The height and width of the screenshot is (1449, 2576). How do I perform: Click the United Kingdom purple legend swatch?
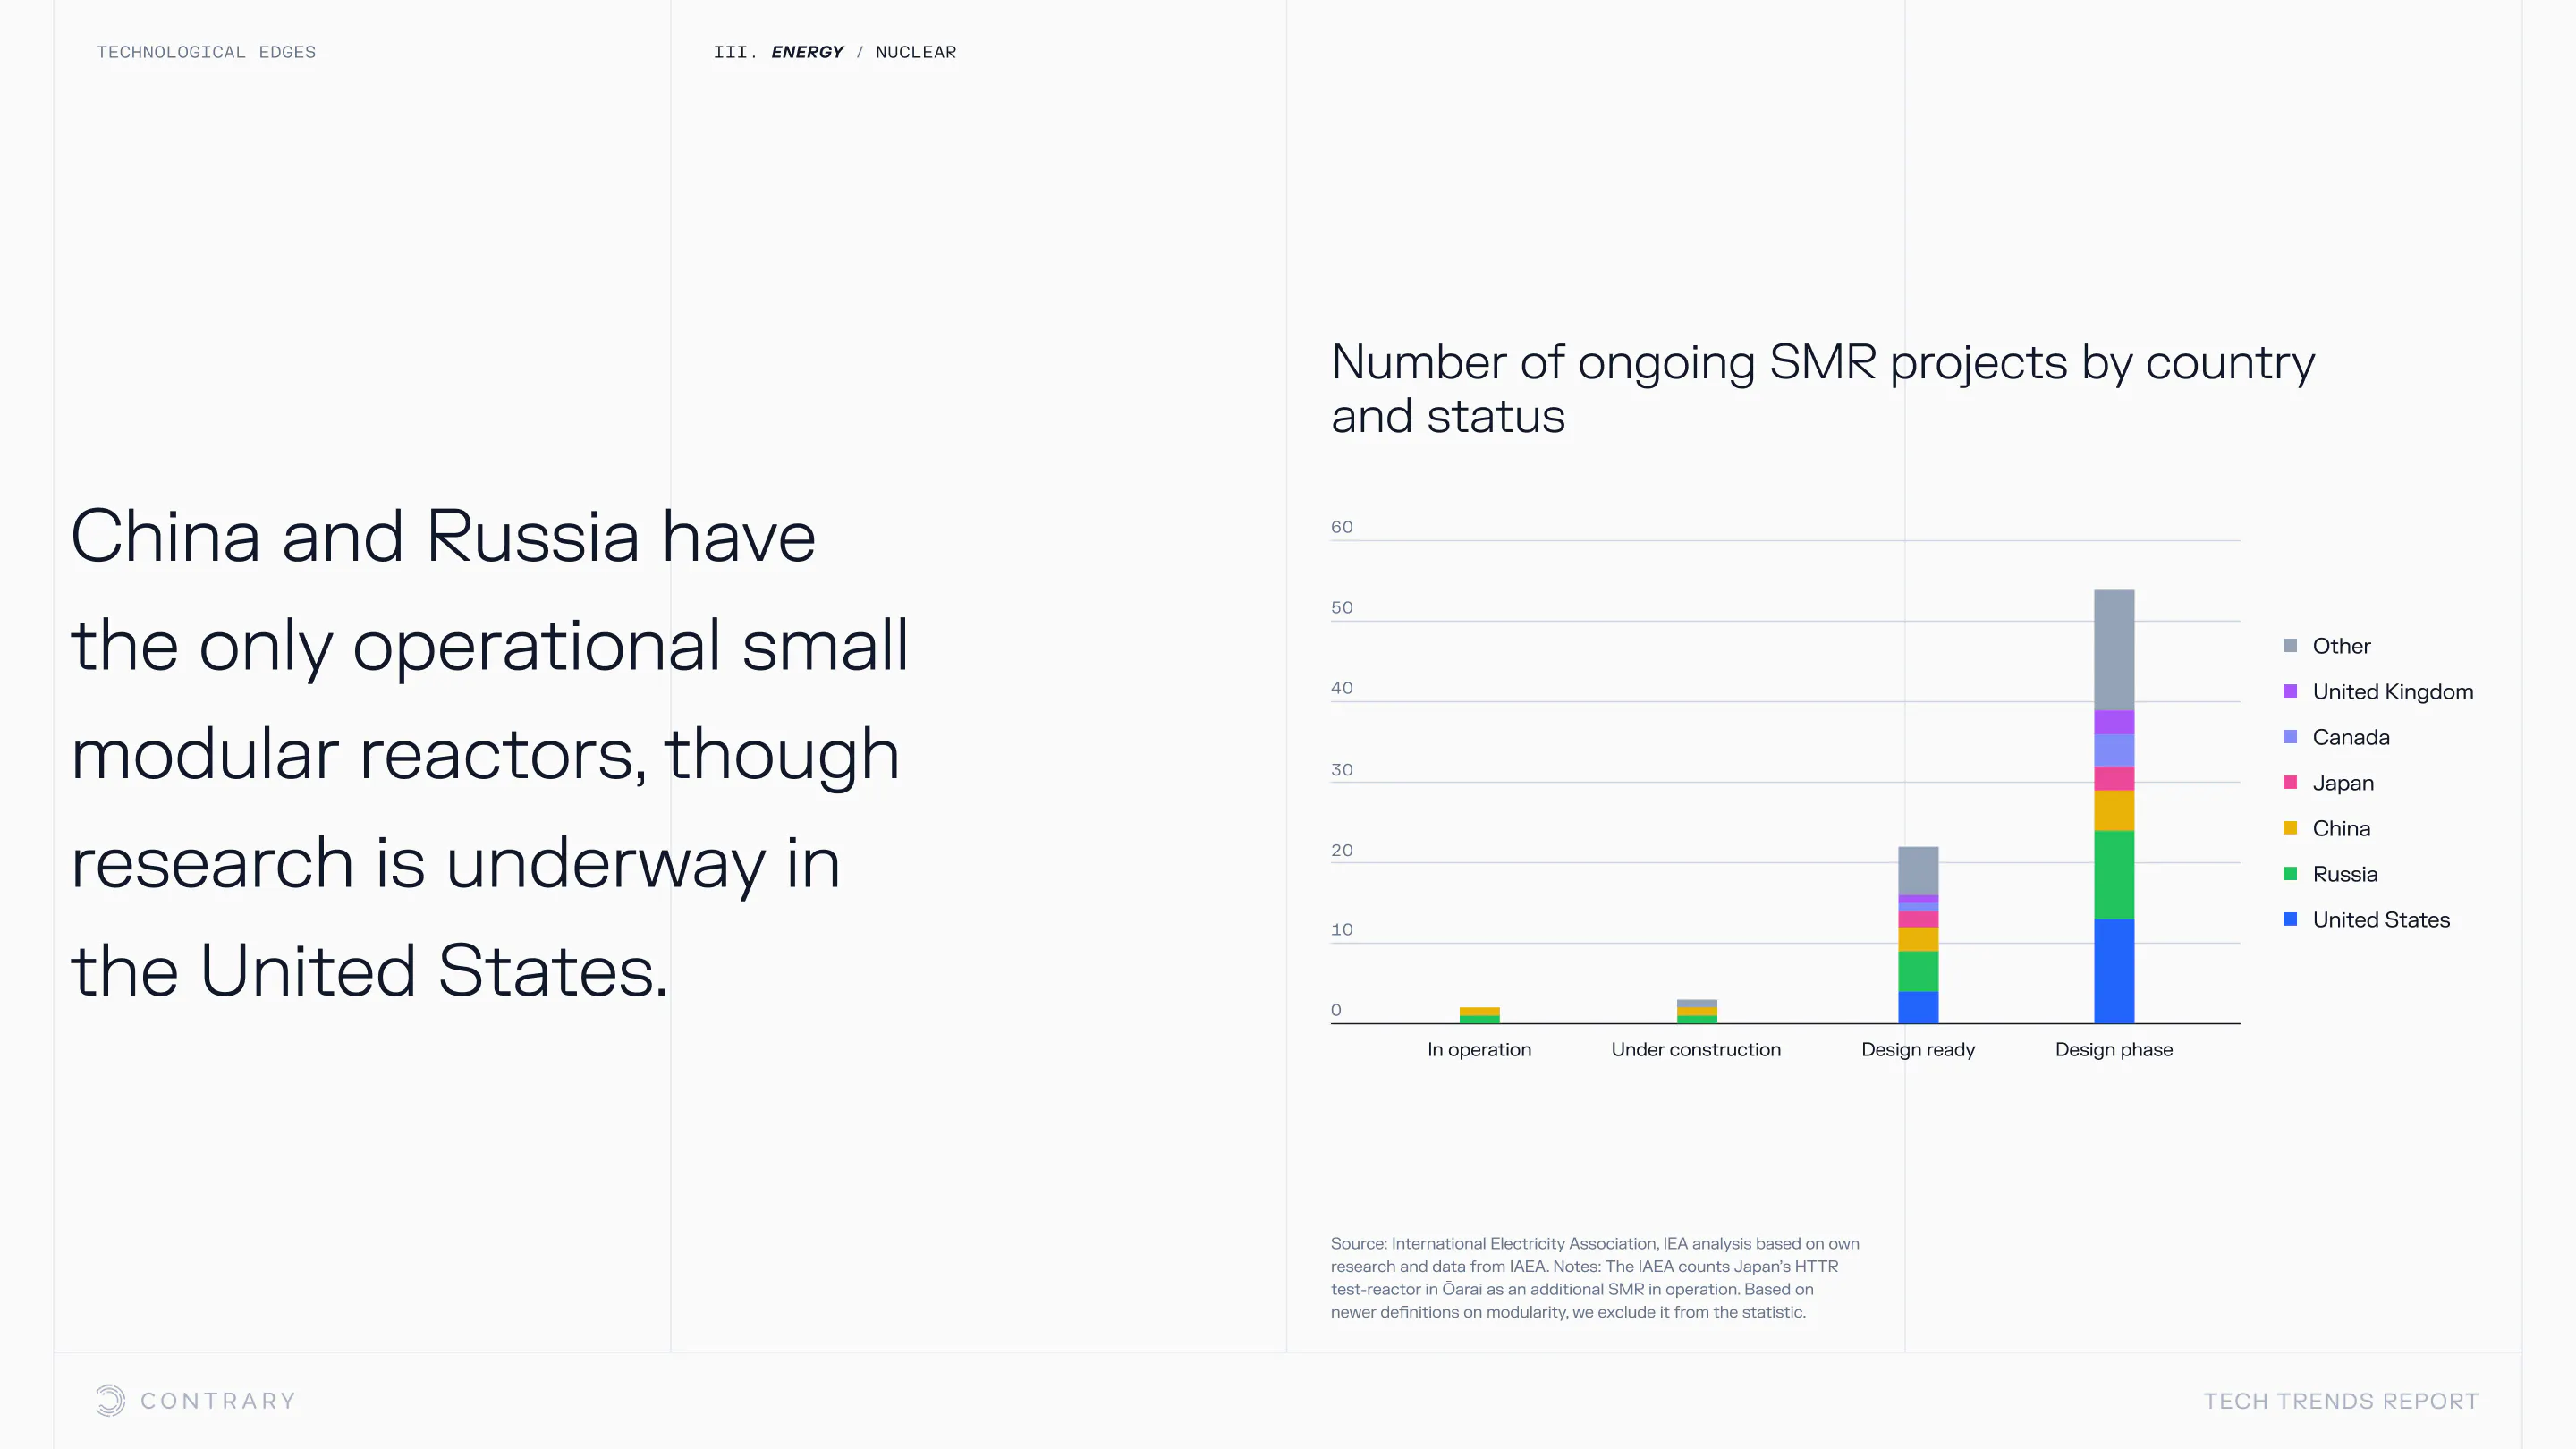2290,691
